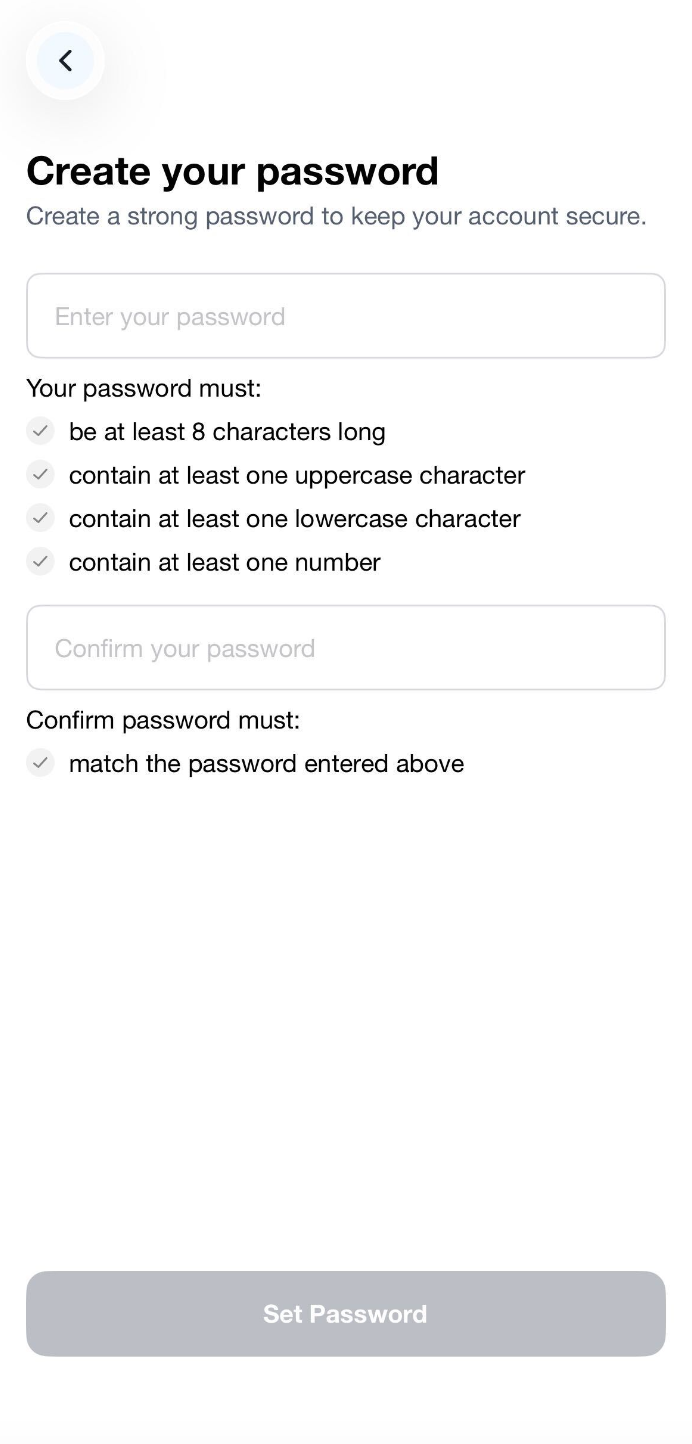
Task: Click the checkmark beside lowercase character rule
Action: click(40, 518)
